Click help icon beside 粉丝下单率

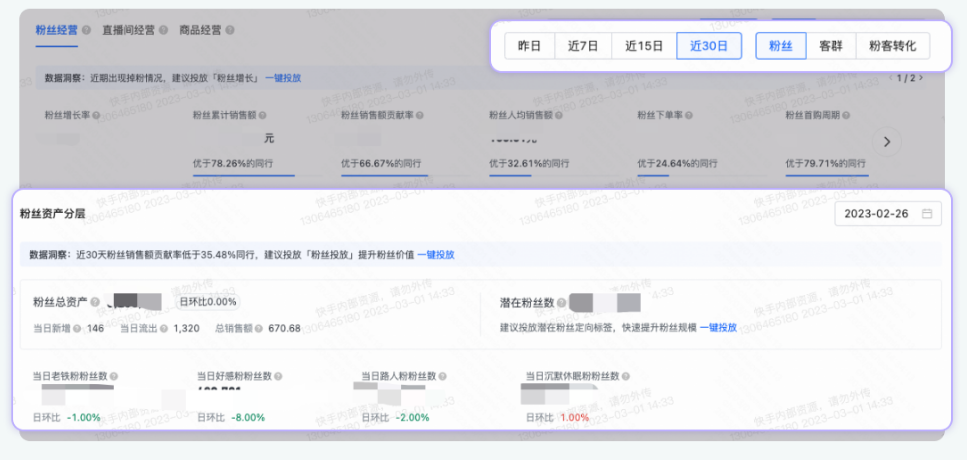click(x=689, y=115)
